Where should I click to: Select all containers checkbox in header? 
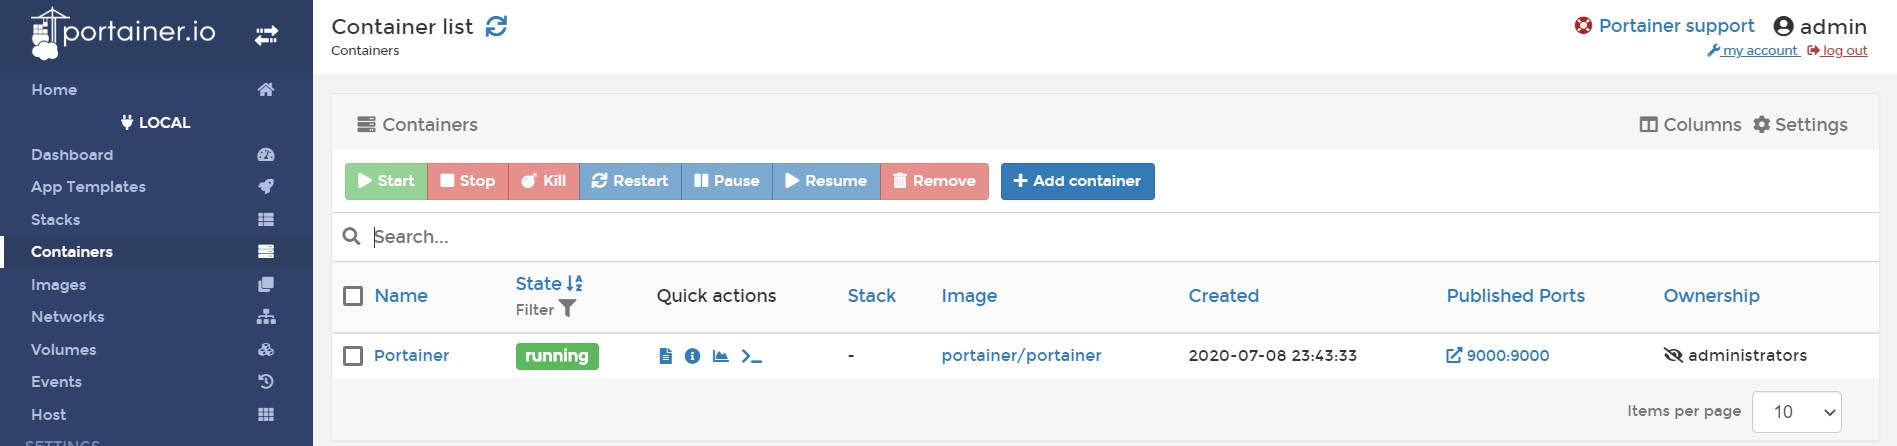point(353,296)
